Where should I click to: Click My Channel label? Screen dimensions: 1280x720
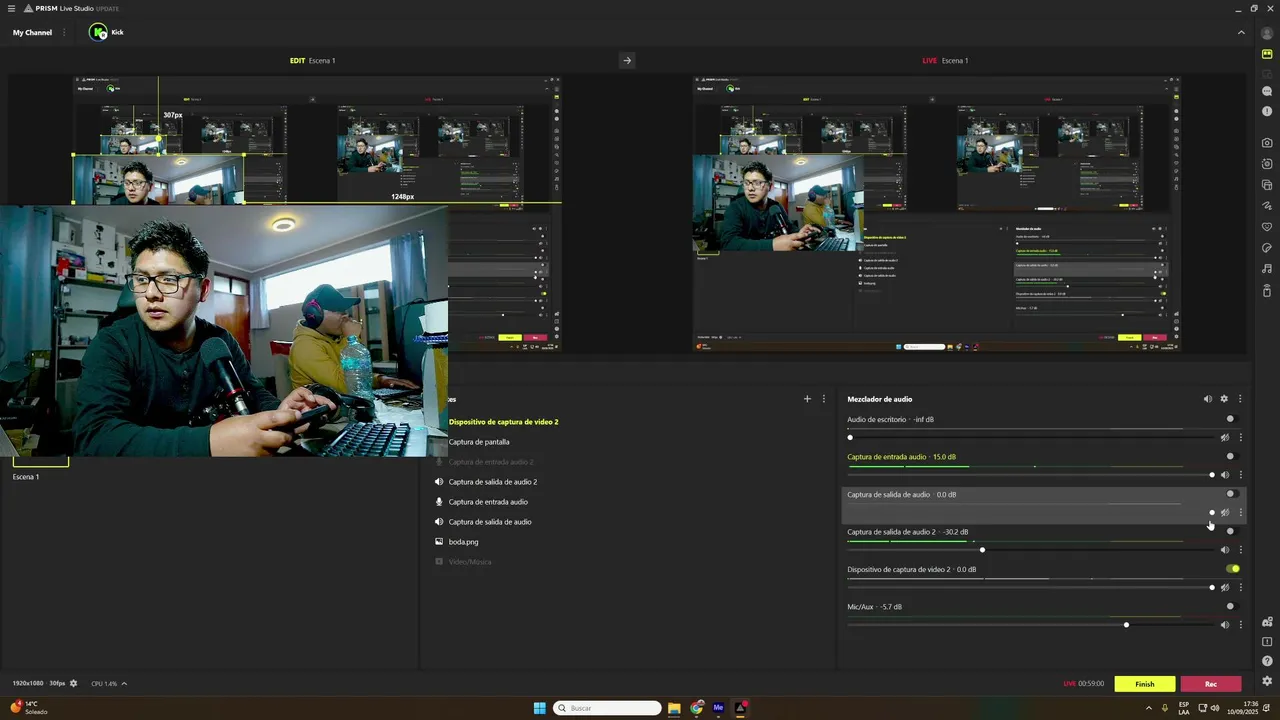[32, 32]
